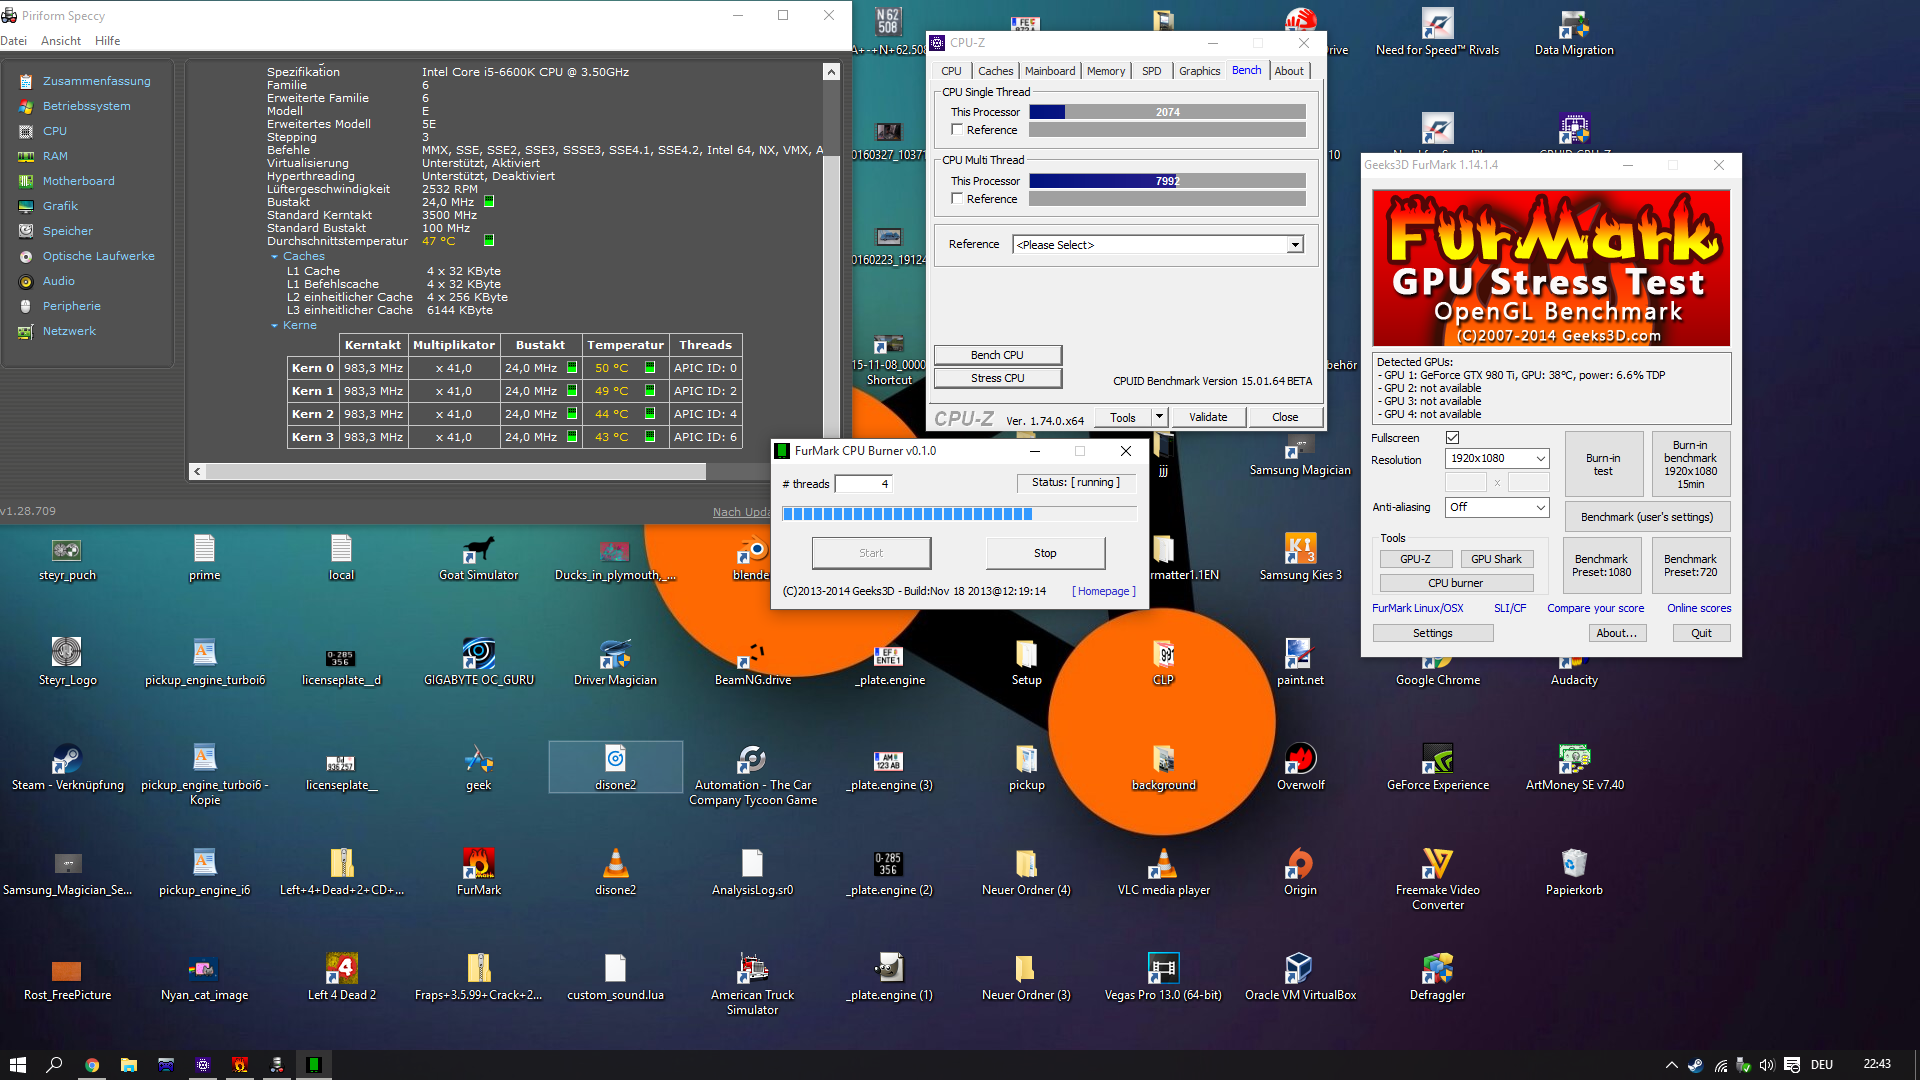Image resolution: width=1920 pixels, height=1080 pixels.
Task: Collapse the Kerne tree section in Speccy
Action: pos(275,326)
